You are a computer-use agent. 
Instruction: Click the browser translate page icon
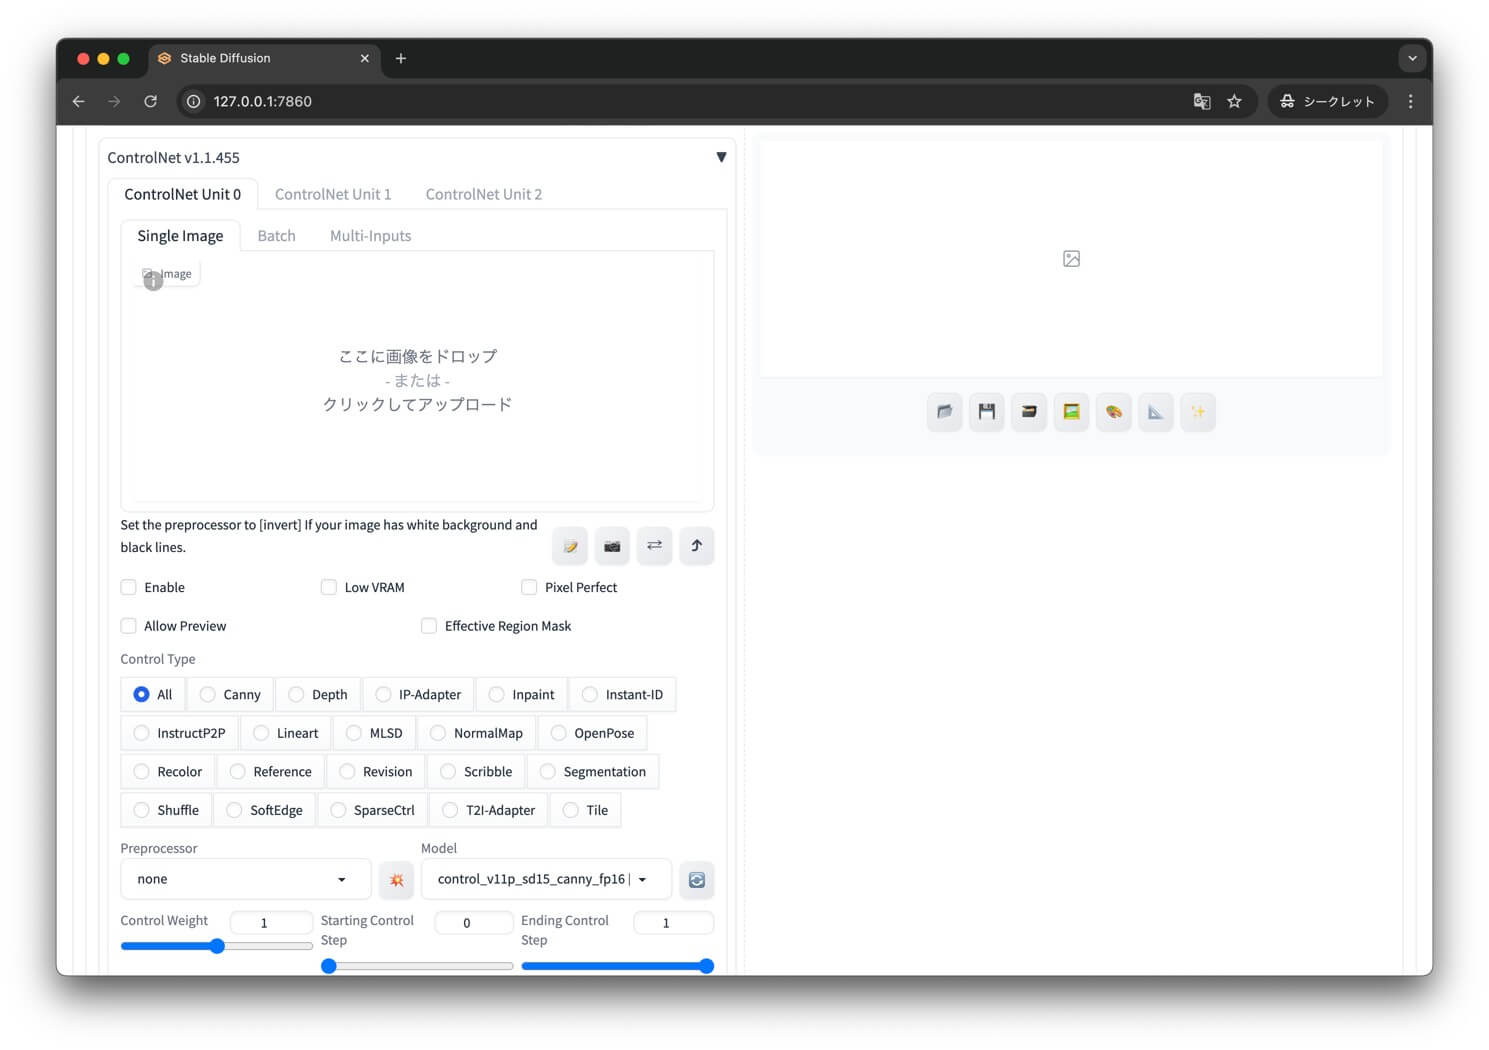pos(1202,101)
